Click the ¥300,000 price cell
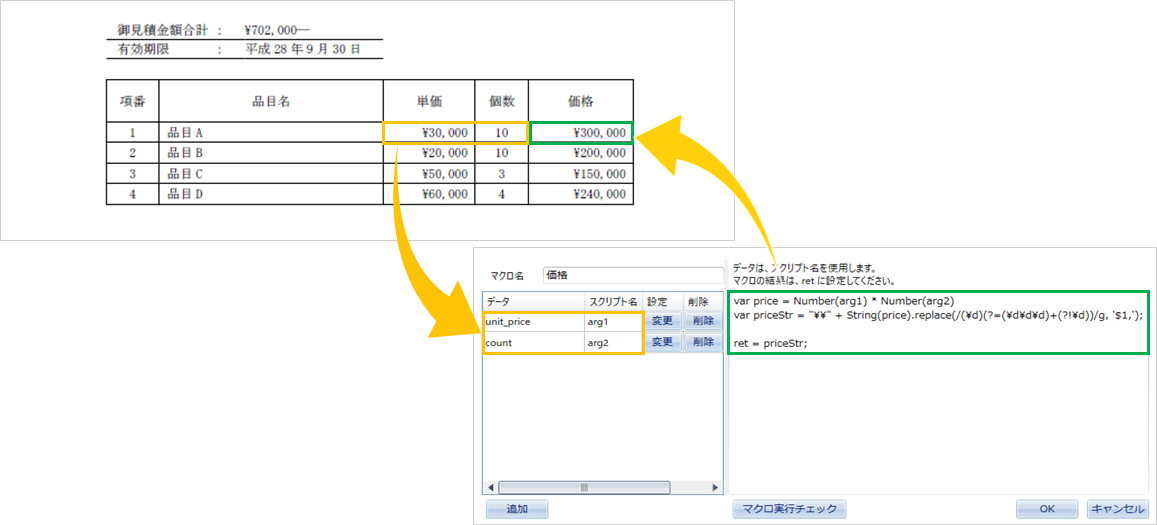The width and height of the screenshot is (1157, 525). click(x=581, y=133)
